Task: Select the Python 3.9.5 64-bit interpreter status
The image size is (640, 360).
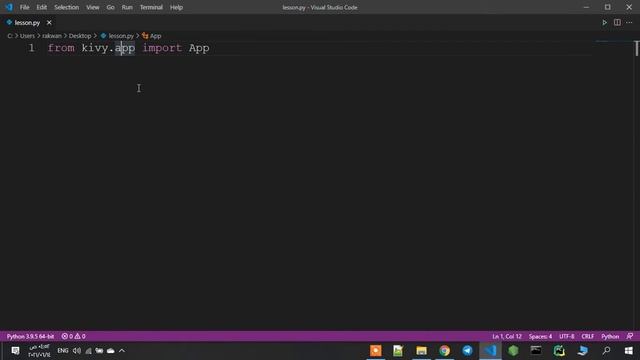Action: click(30, 336)
